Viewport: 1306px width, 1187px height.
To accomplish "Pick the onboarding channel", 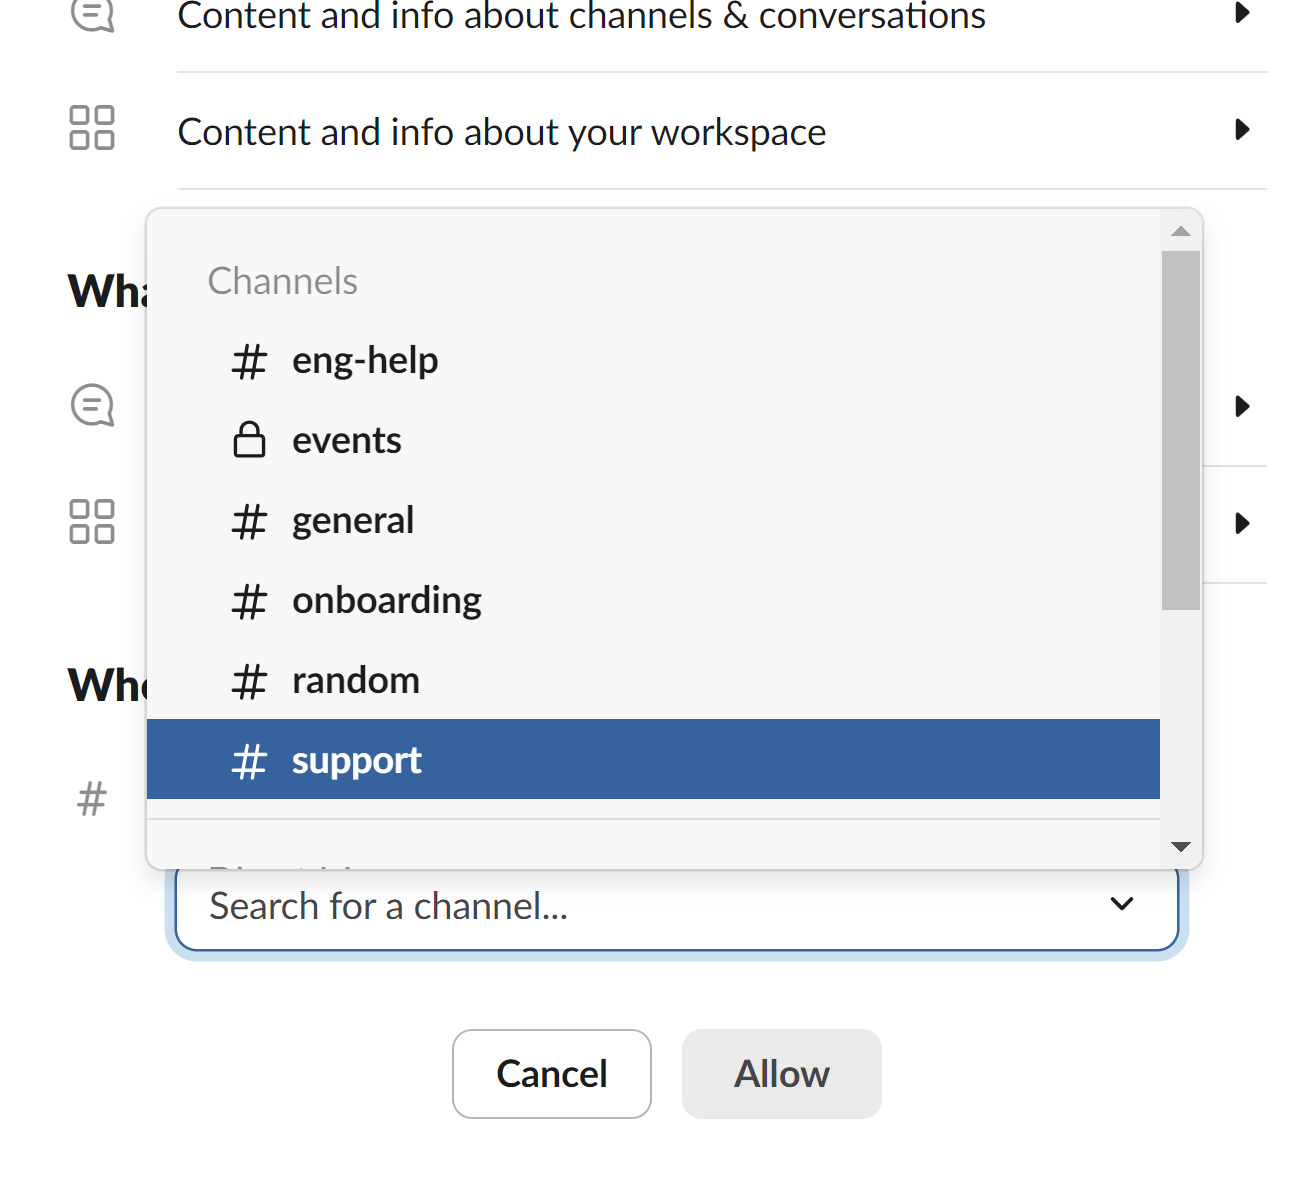I will tap(653, 600).
